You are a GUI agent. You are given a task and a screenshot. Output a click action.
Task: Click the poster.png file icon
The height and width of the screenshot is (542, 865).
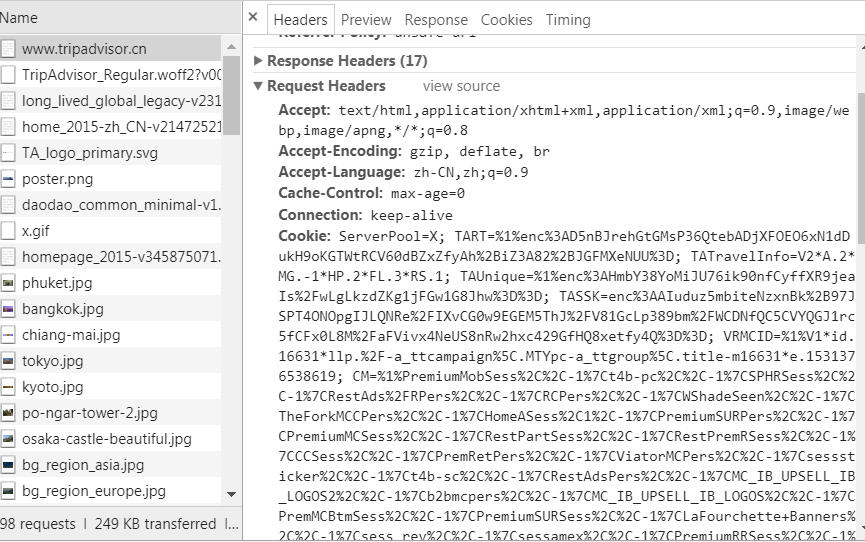(9, 179)
